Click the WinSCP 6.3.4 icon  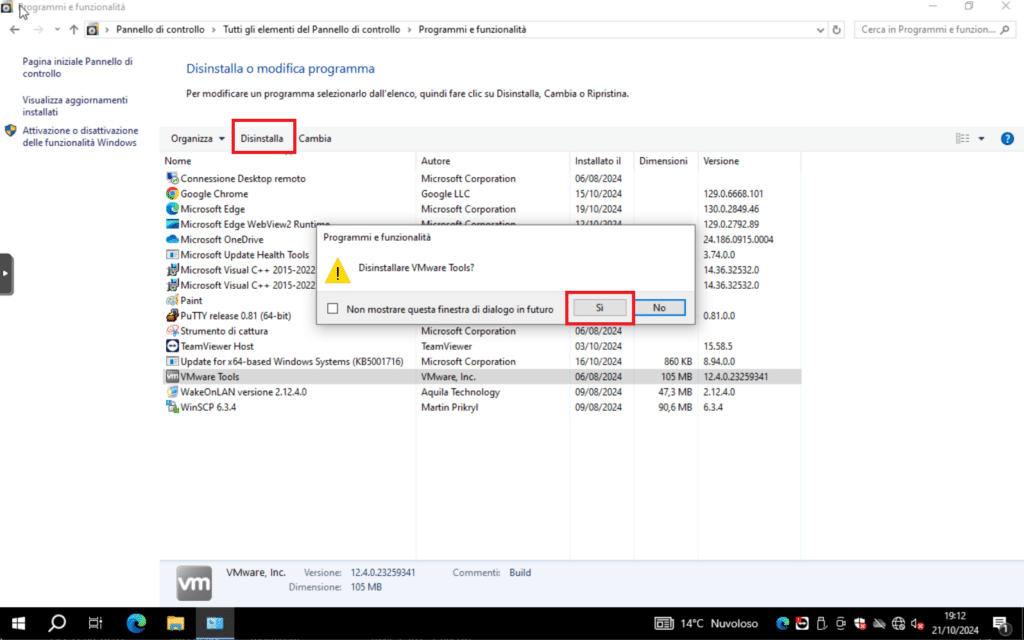[172, 407]
